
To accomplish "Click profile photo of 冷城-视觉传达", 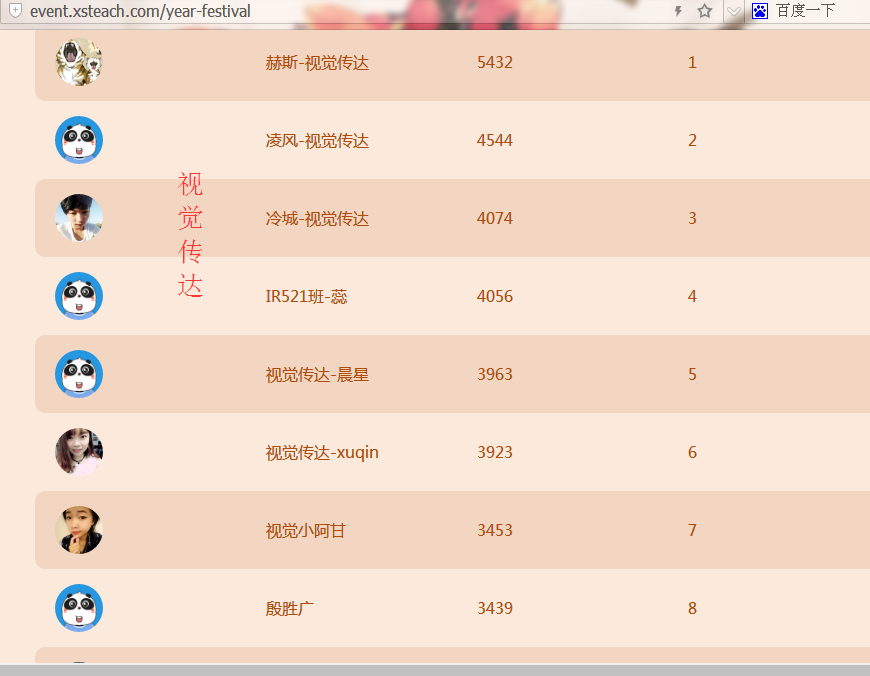I will pyautogui.click(x=78, y=218).
